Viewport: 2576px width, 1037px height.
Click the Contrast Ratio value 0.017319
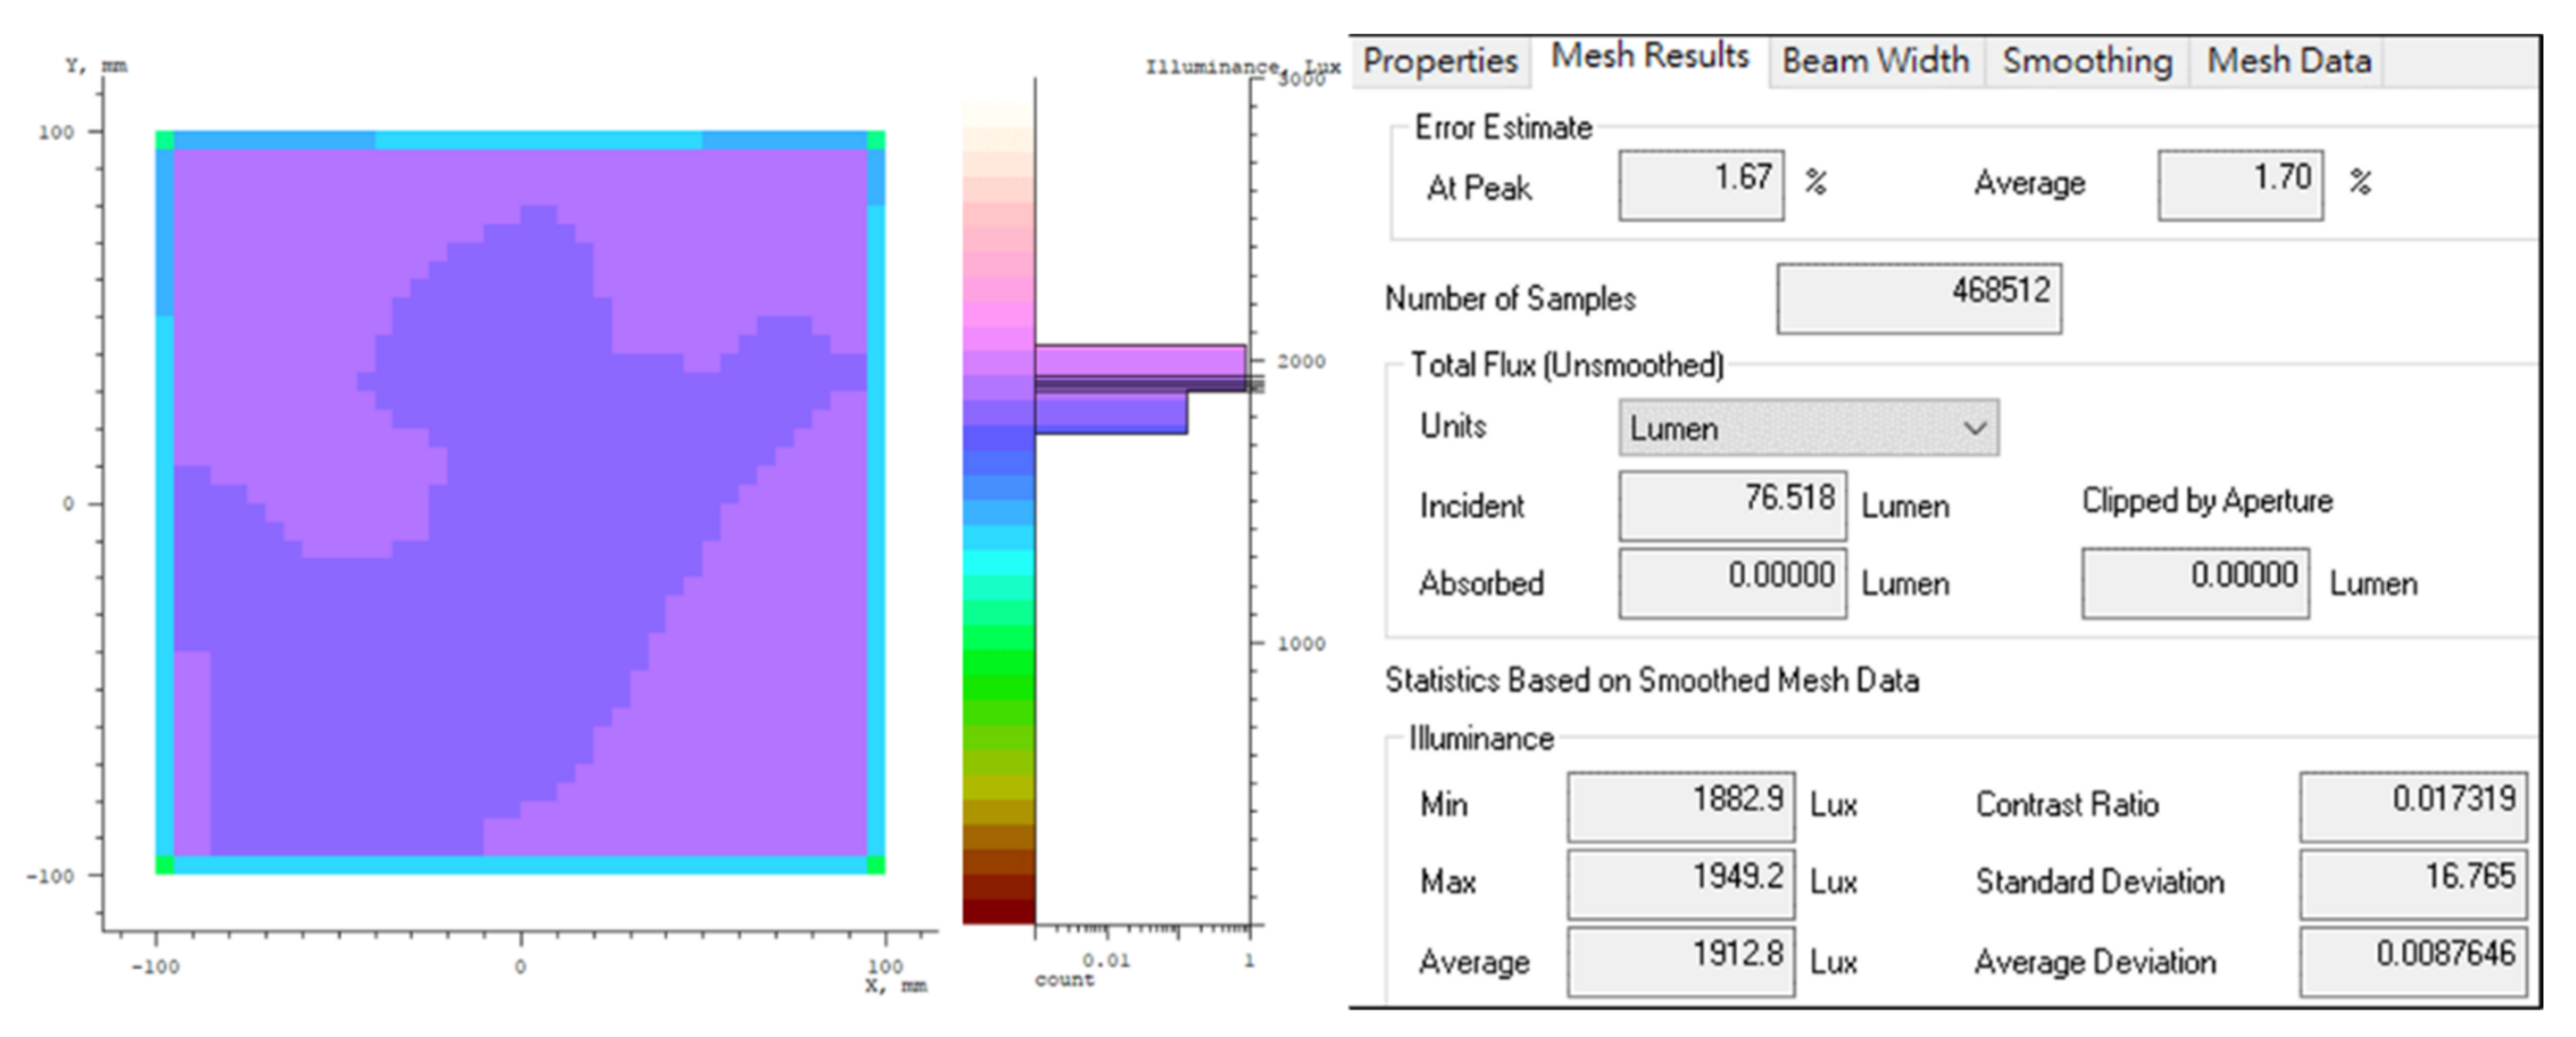[2412, 806]
